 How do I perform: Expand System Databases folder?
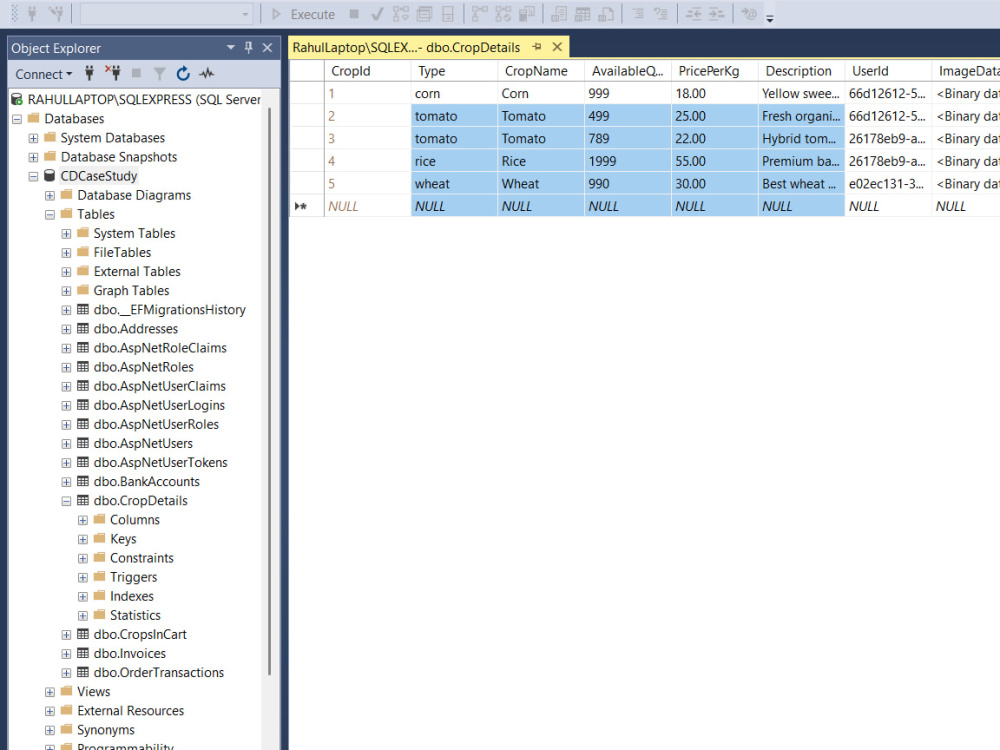click(33, 138)
